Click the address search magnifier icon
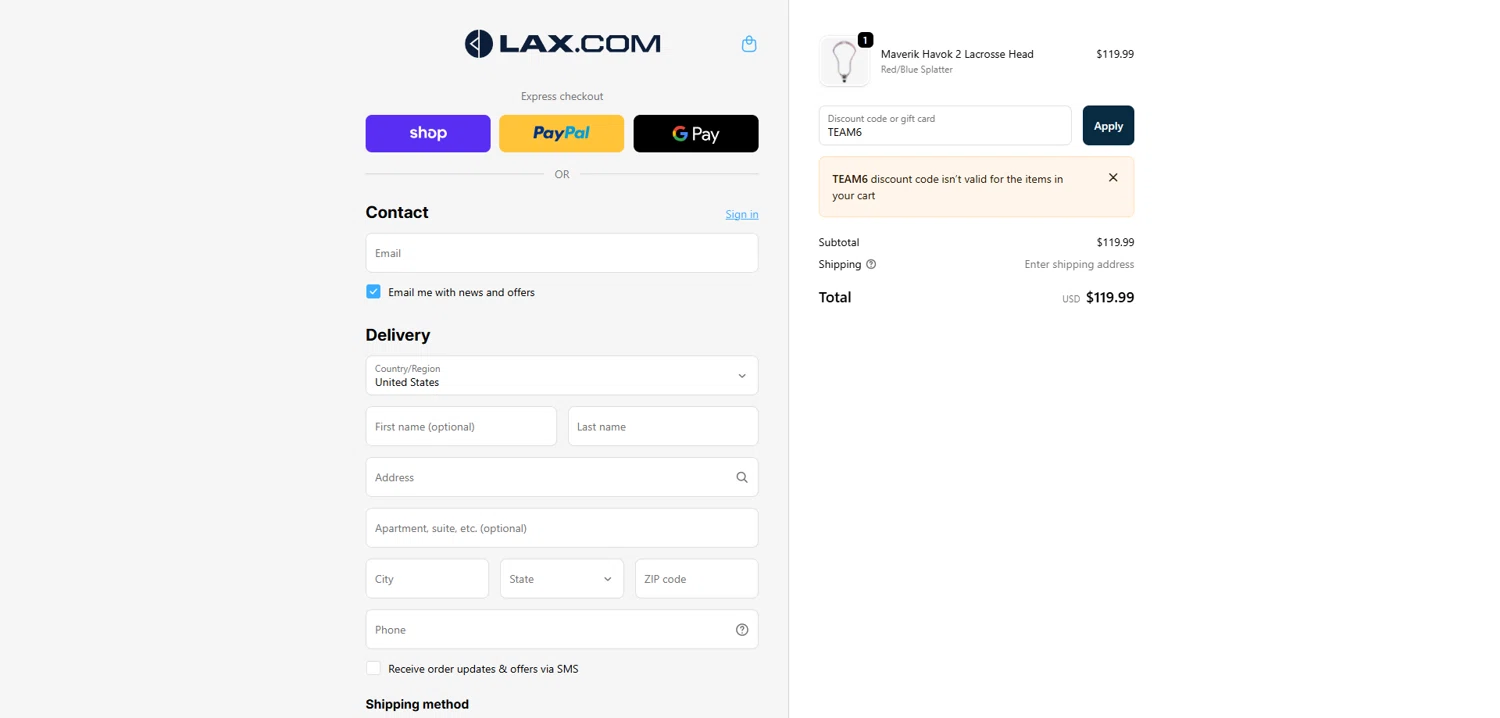Screen dimensions: 1500x718 click(742, 477)
